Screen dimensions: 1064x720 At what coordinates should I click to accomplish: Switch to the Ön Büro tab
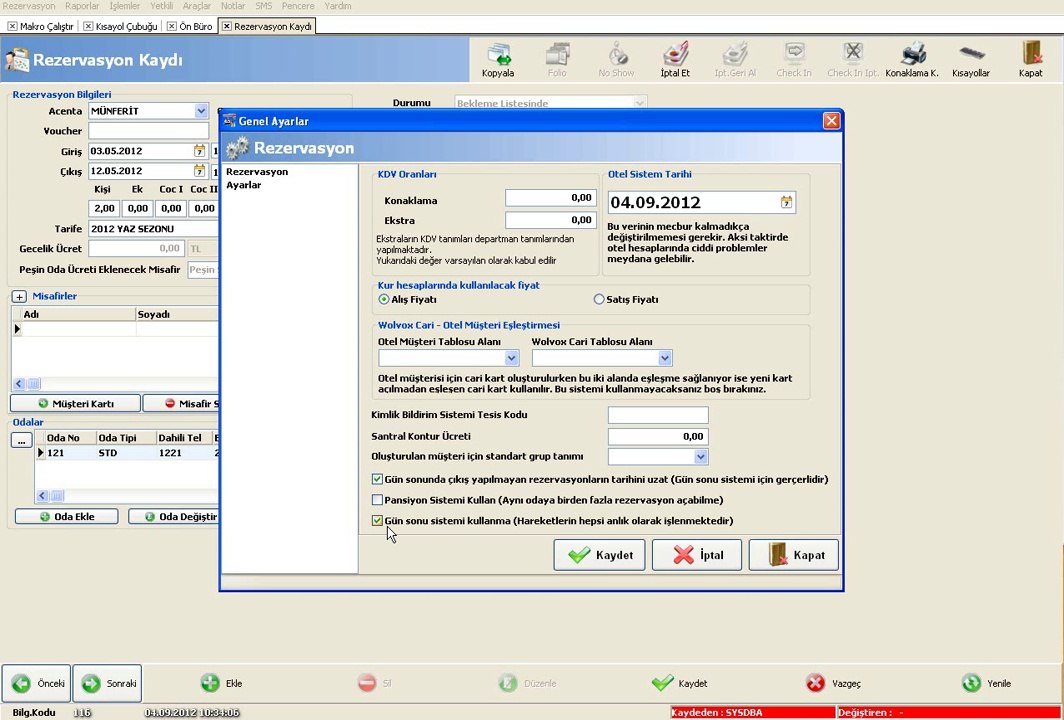(x=190, y=26)
